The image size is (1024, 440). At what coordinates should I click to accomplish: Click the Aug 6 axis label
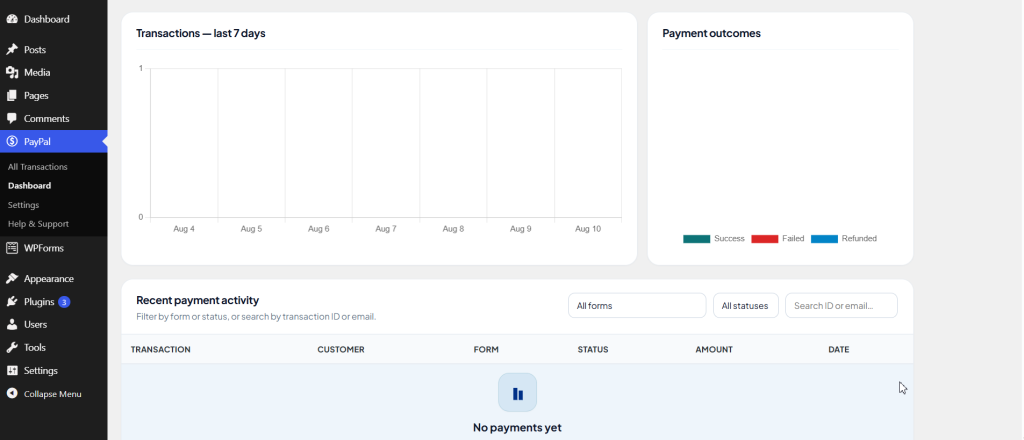(319, 229)
